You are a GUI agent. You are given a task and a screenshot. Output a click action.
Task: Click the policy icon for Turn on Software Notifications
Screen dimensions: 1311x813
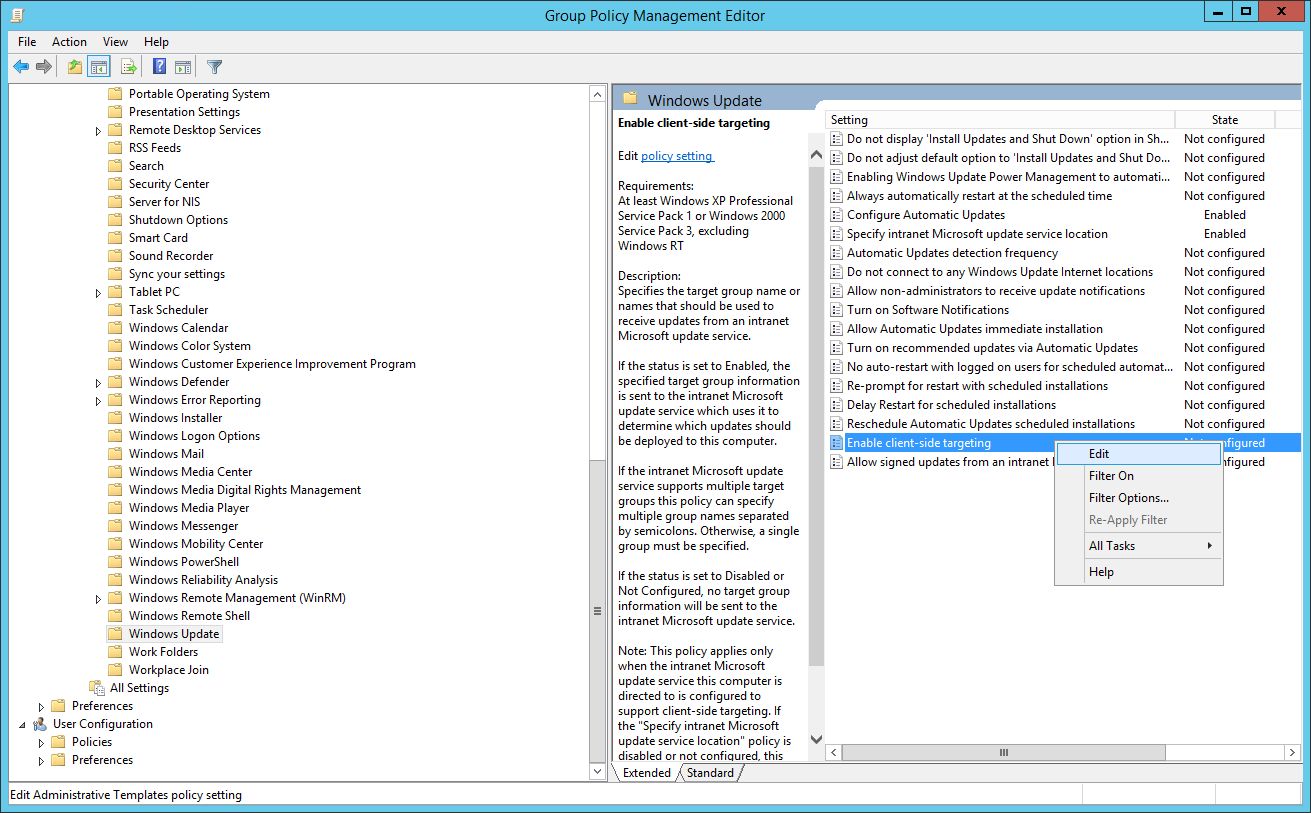pos(837,310)
